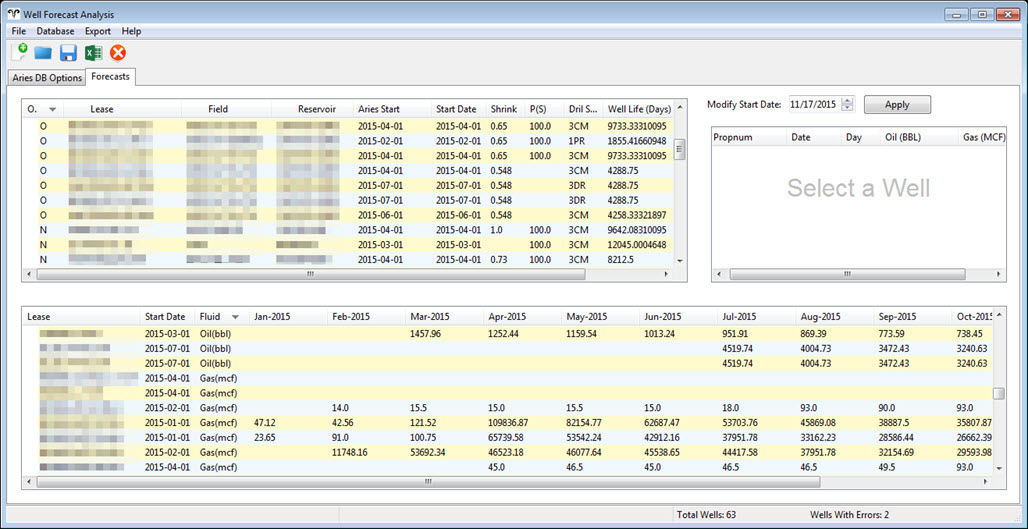Click the Apply button
The width and height of the screenshot is (1028, 529).
[897, 104]
